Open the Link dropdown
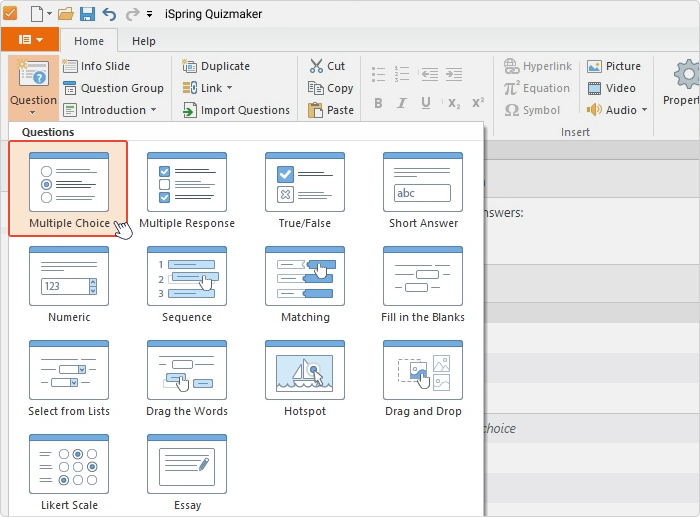Screen dimensions: 700x517 click(208, 88)
